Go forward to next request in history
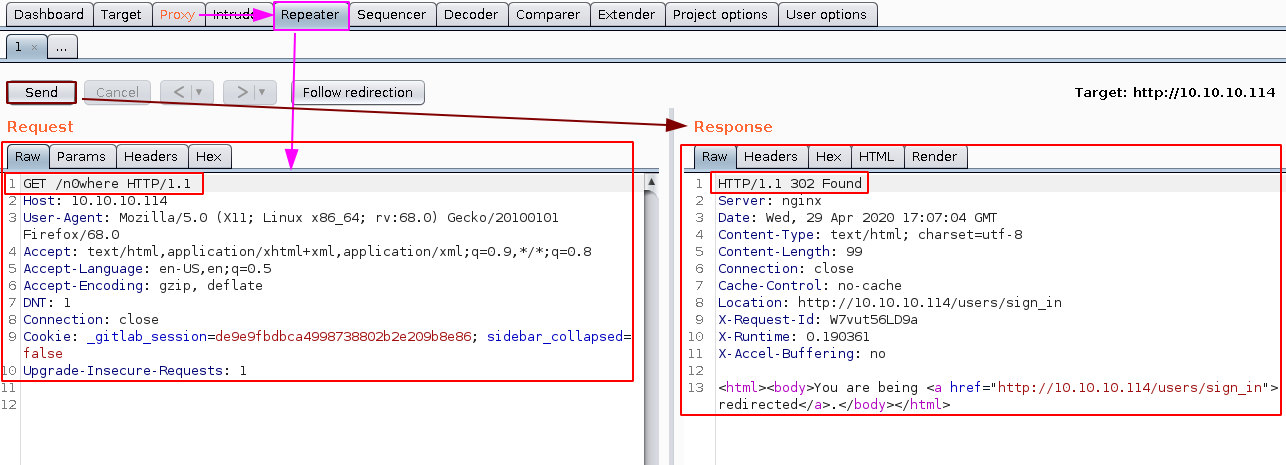Image resolution: width=1286 pixels, height=465 pixels. pyautogui.click(x=242, y=92)
